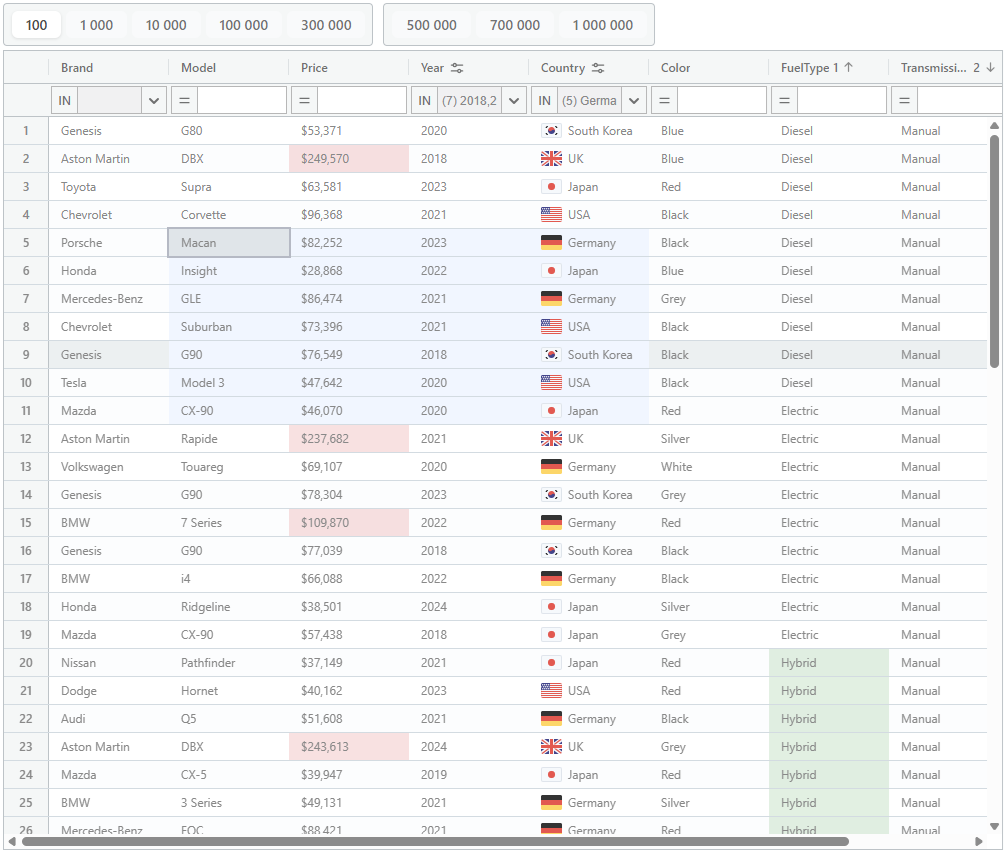Image resolution: width=1004 pixels, height=850 pixels.
Task: Focus the Color filter text input
Action: (722, 101)
